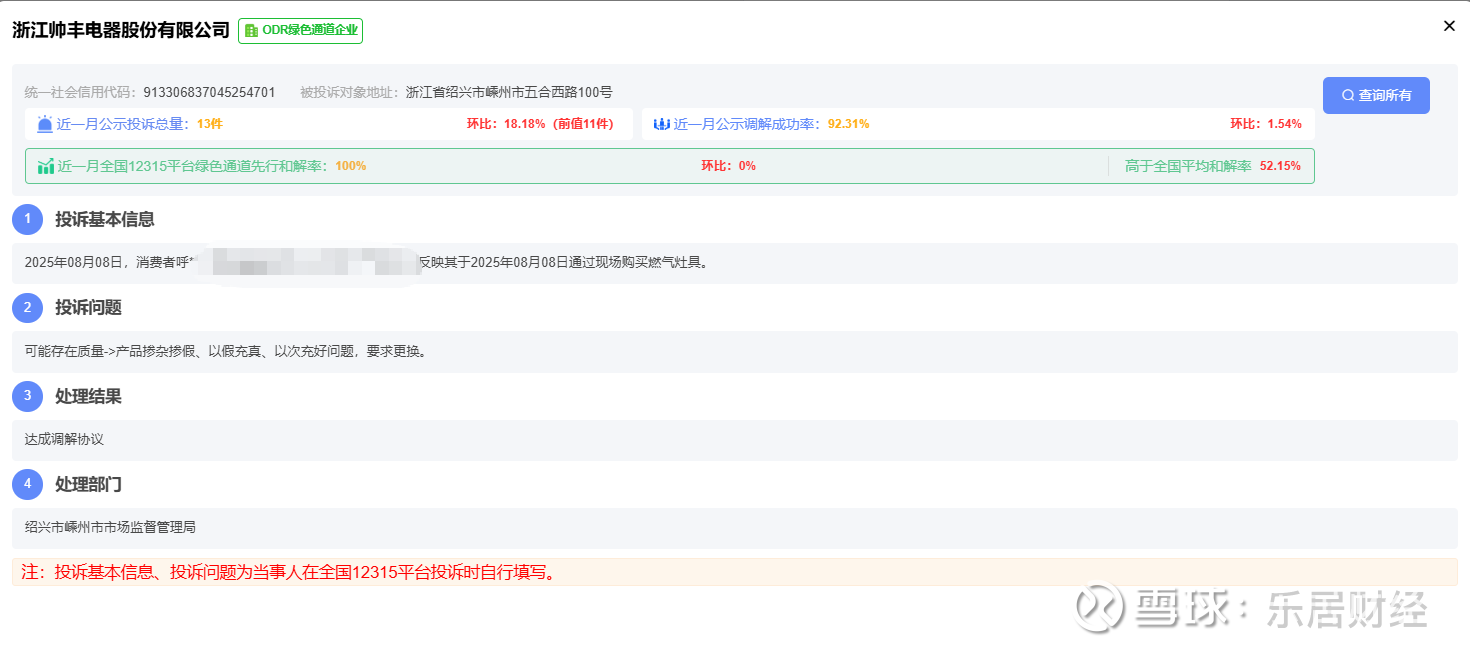
Task: Click the complaint total value 13件
Action: coord(209,124)
